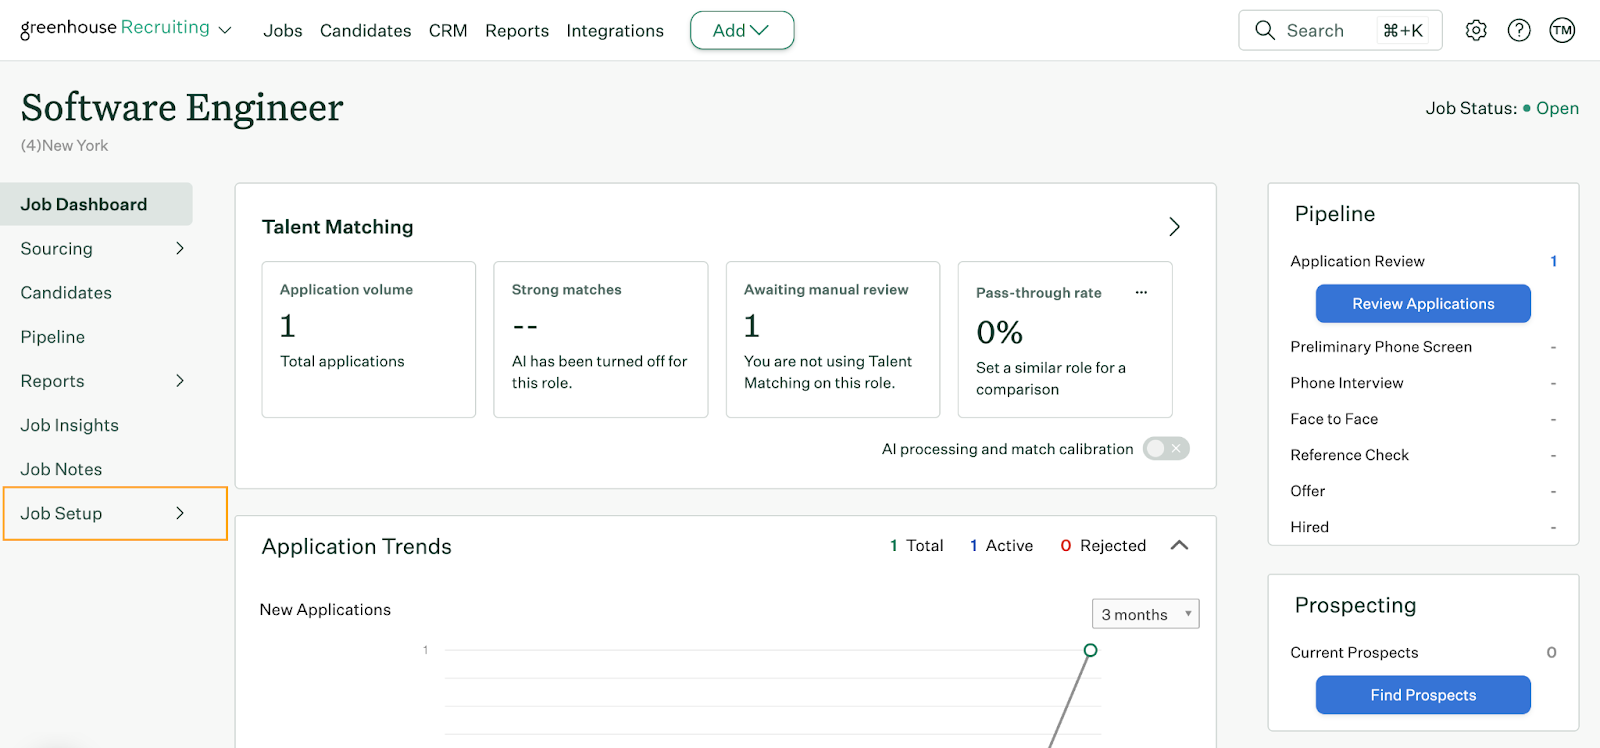Open the Candidates top navigation menu
Image resolution: width=1600 pixels, height=748 pixels.
pos(365,31)
